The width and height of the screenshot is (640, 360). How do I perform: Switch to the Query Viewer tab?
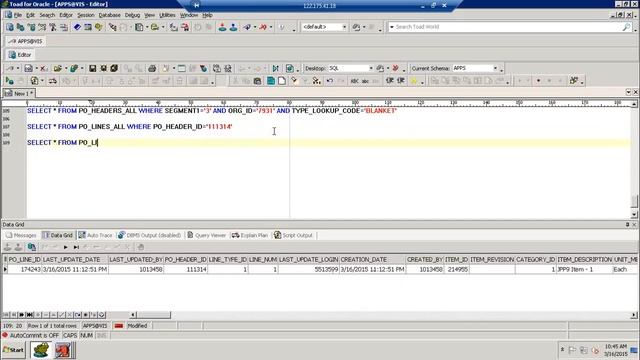point(207,235)
